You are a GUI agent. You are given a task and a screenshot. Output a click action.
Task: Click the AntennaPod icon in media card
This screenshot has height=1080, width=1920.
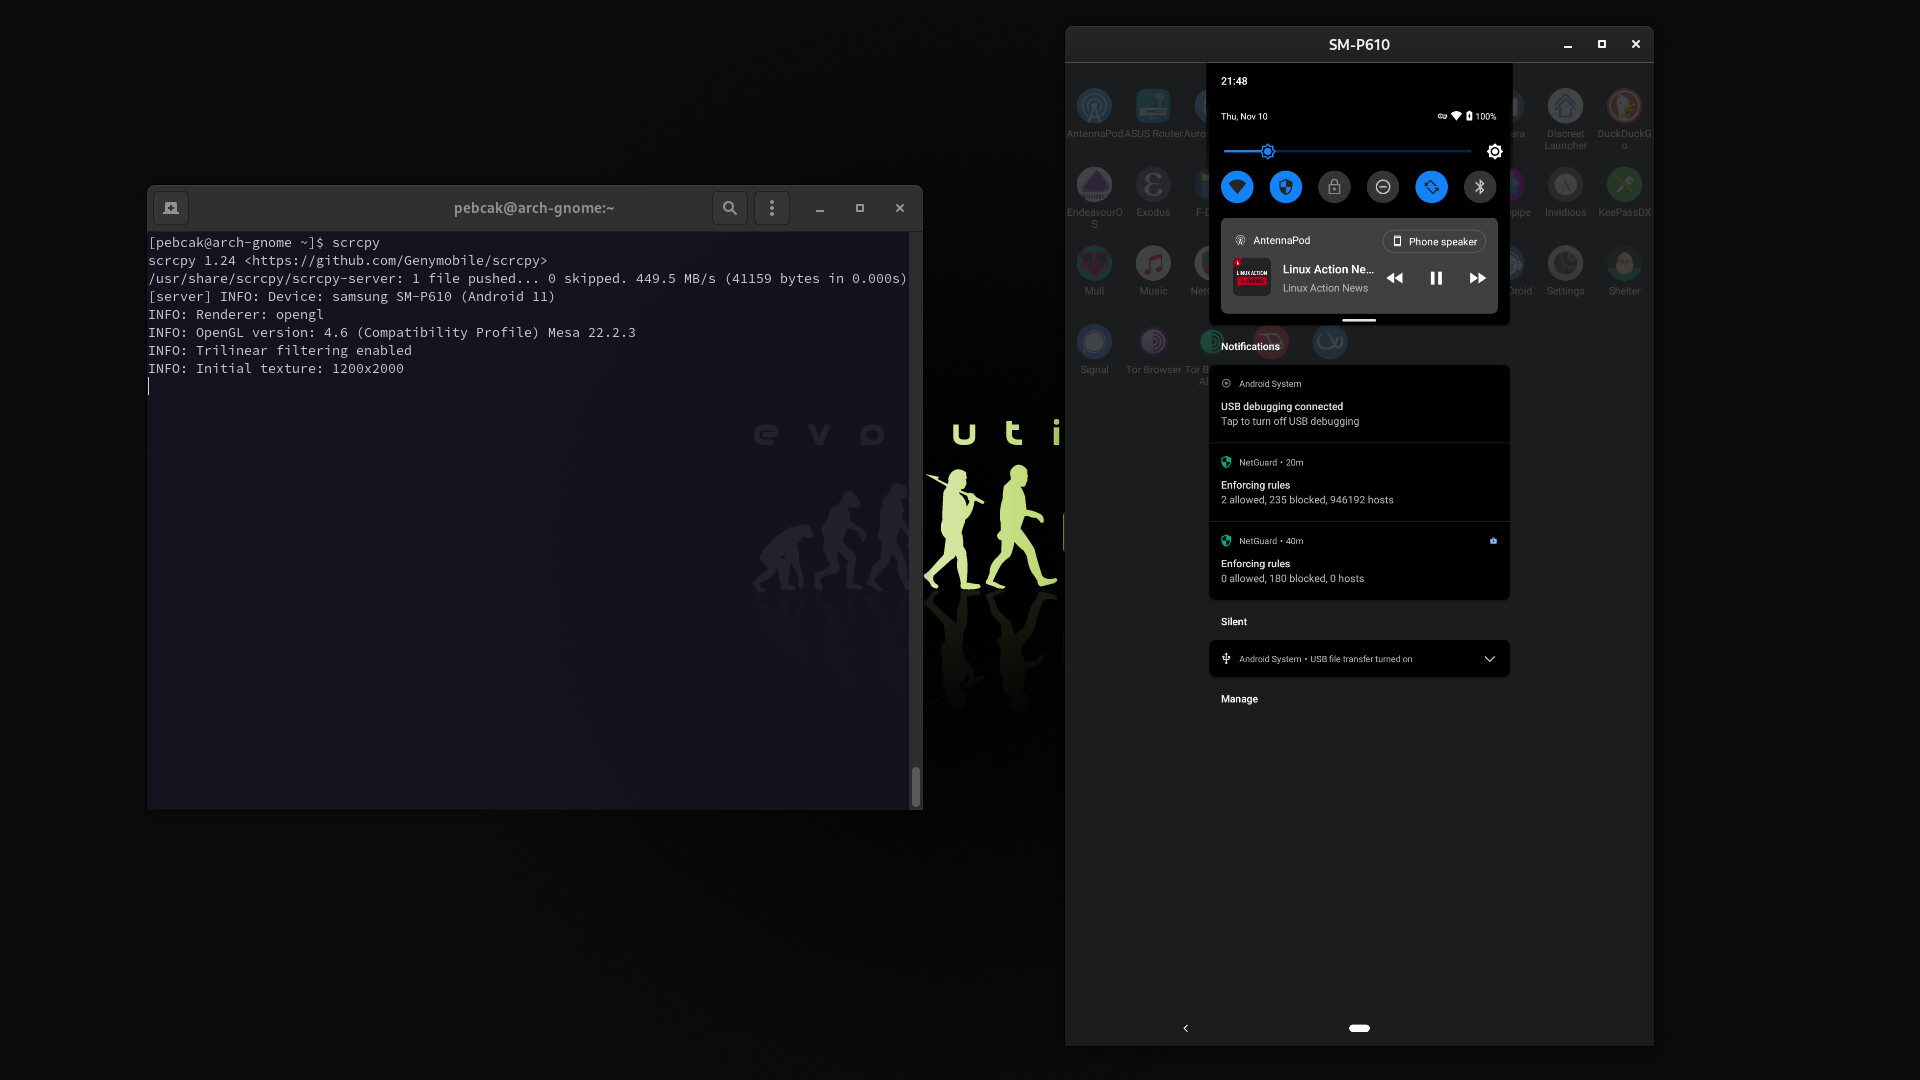1240,240
